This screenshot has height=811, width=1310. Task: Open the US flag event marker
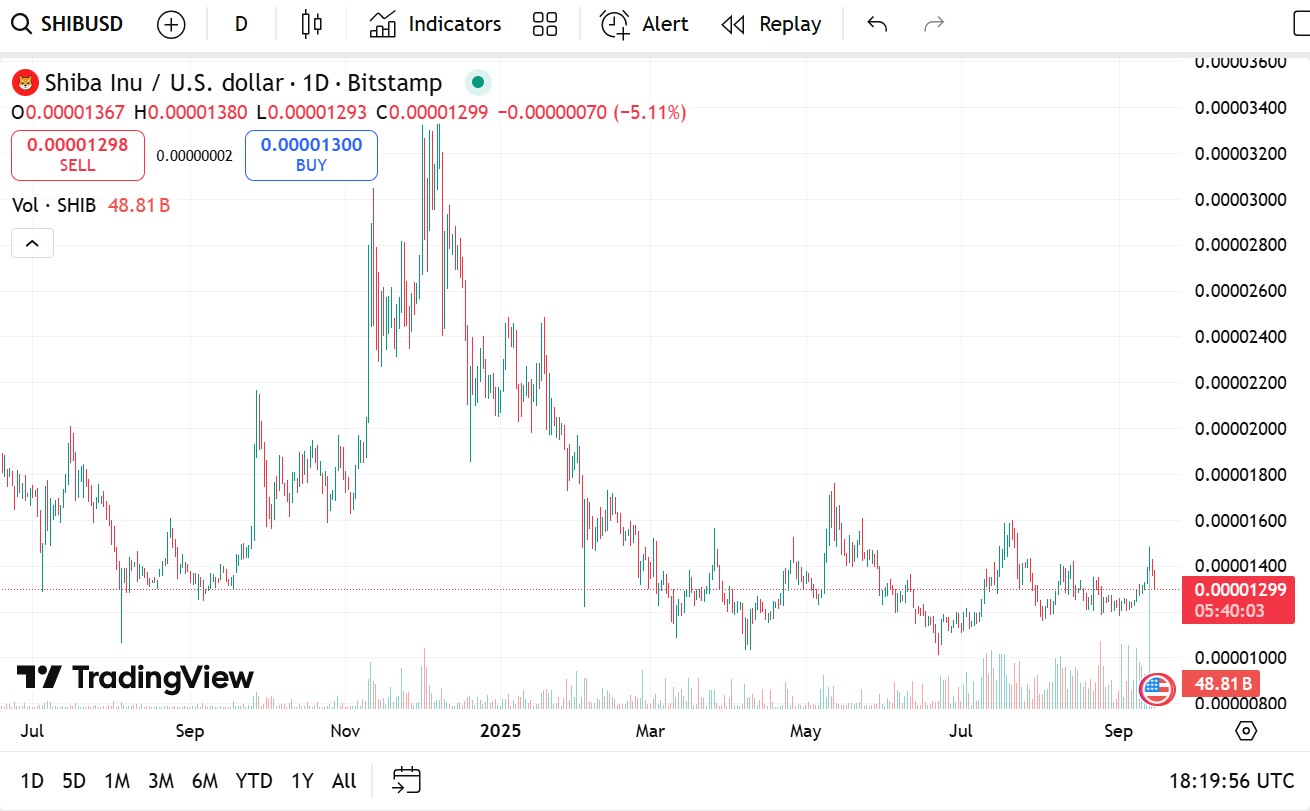click(1156, 687)
